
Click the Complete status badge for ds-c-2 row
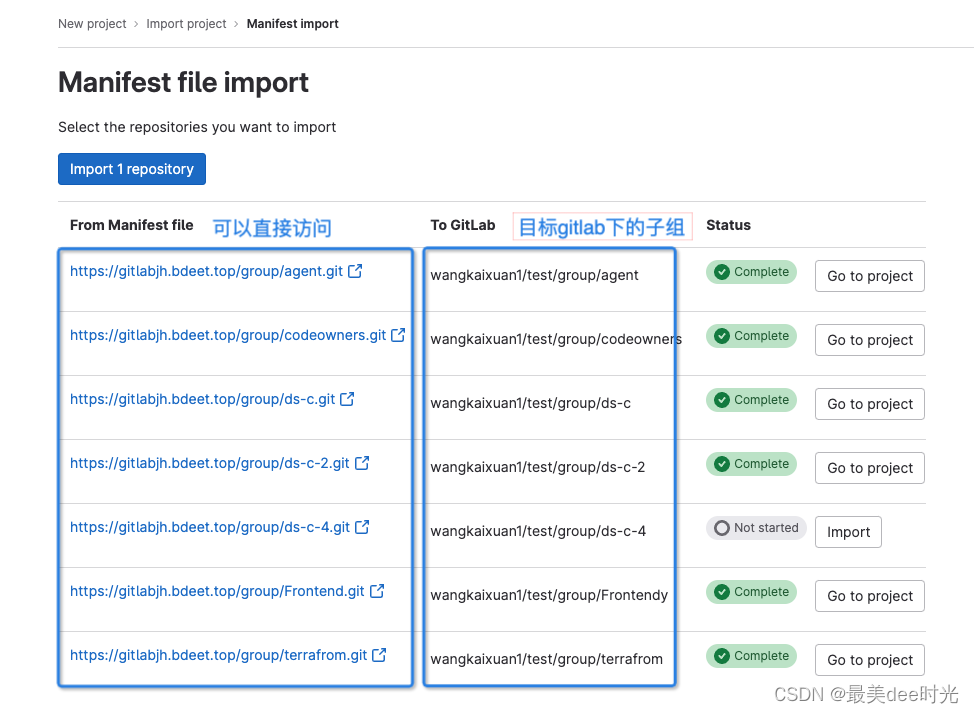(751, 464)
